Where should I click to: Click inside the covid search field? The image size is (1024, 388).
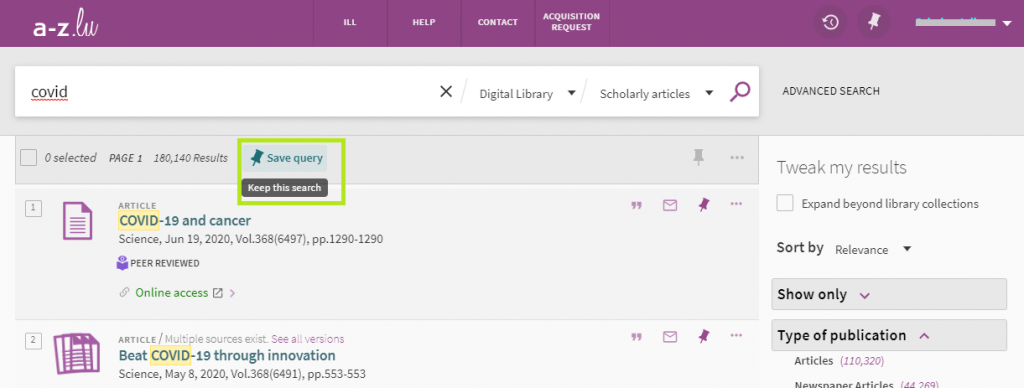click(x=229, y=92)
